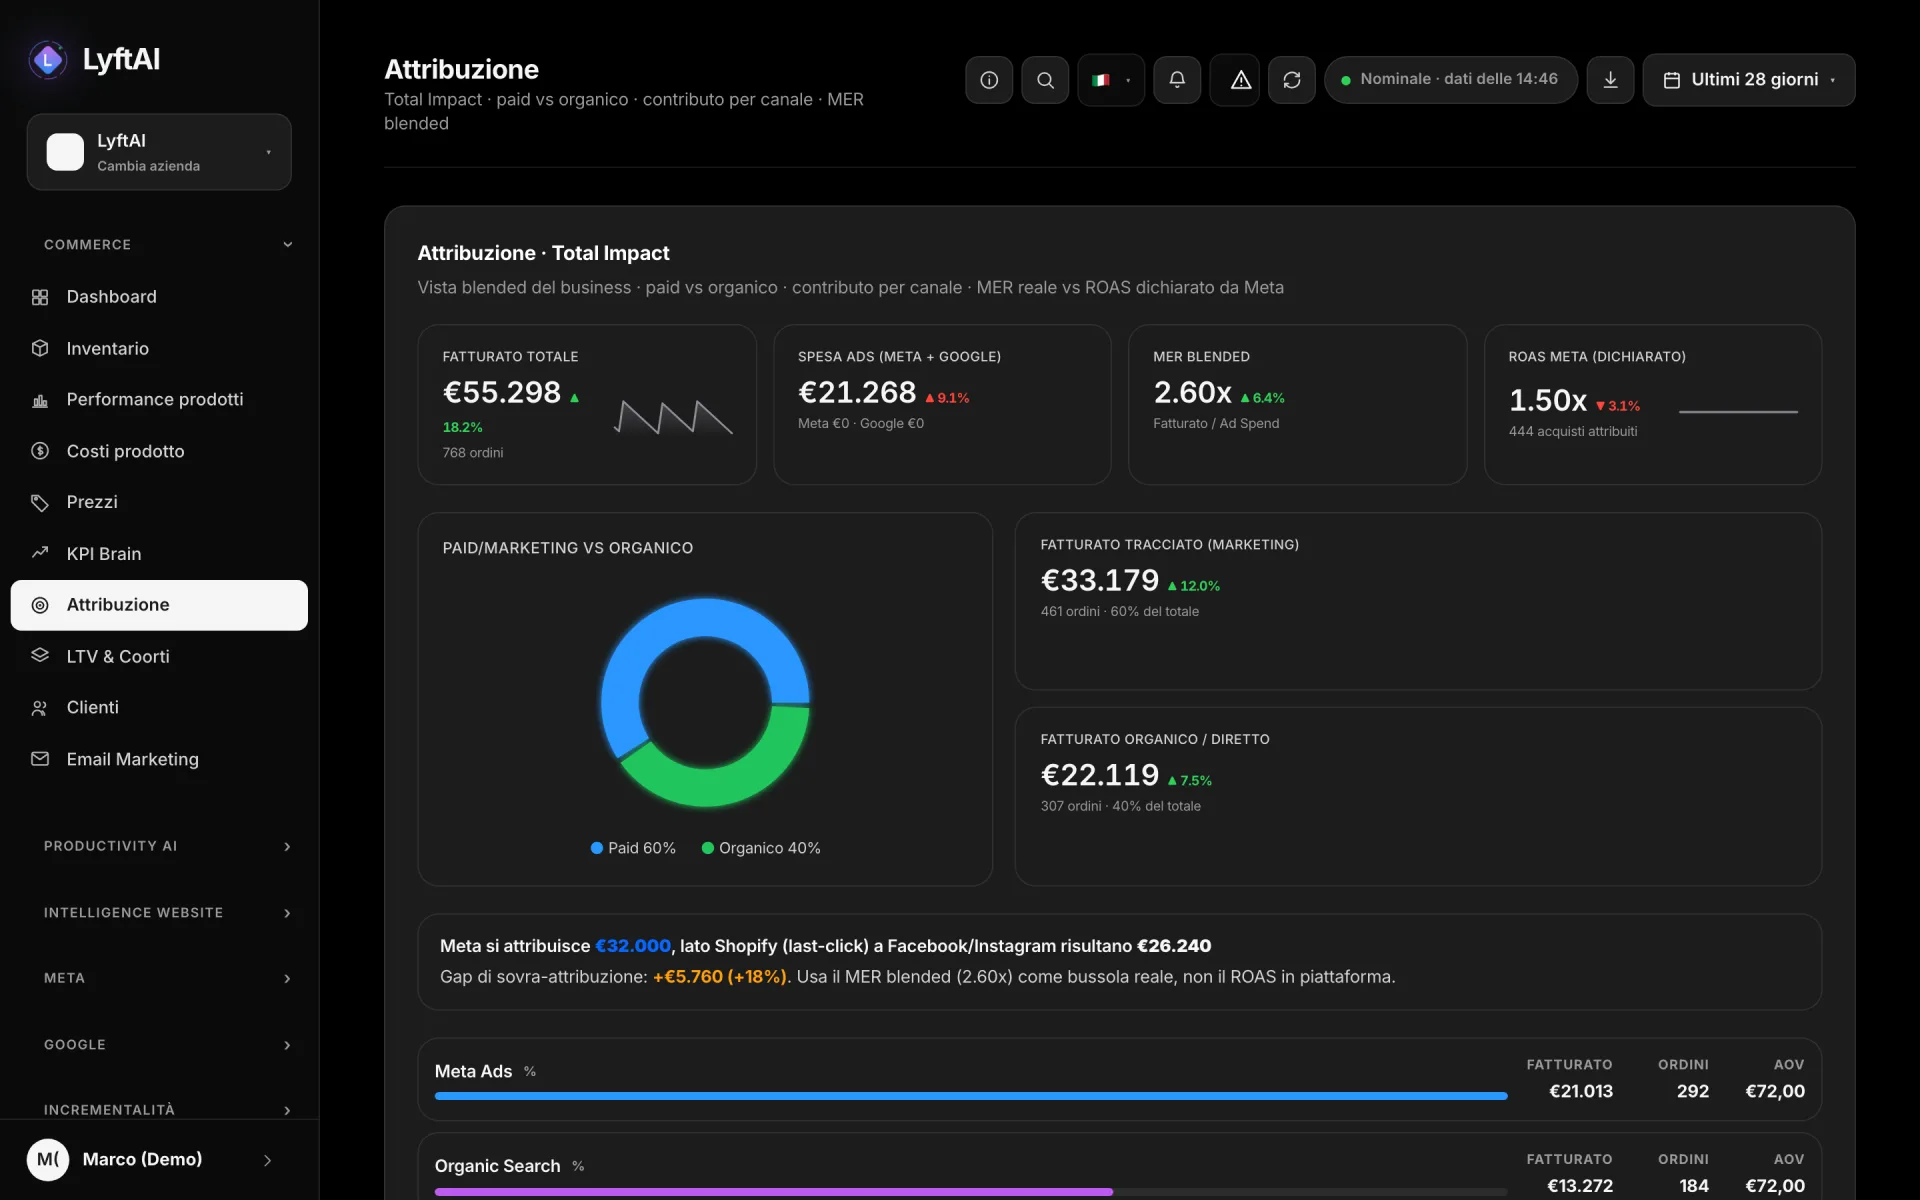The image size is (1920, 1200).
Task: Go to Inventario
Action: point(159,348)
